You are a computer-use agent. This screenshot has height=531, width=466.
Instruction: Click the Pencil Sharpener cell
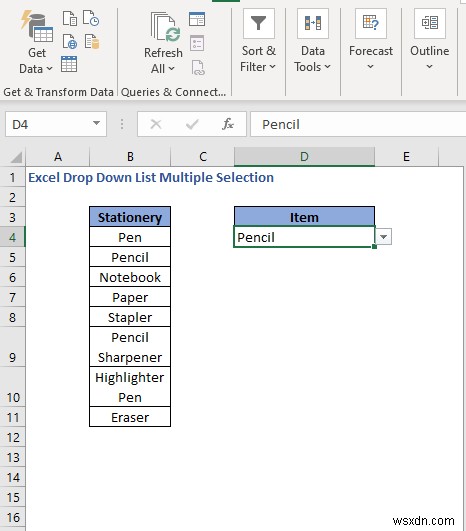[130, 347]
